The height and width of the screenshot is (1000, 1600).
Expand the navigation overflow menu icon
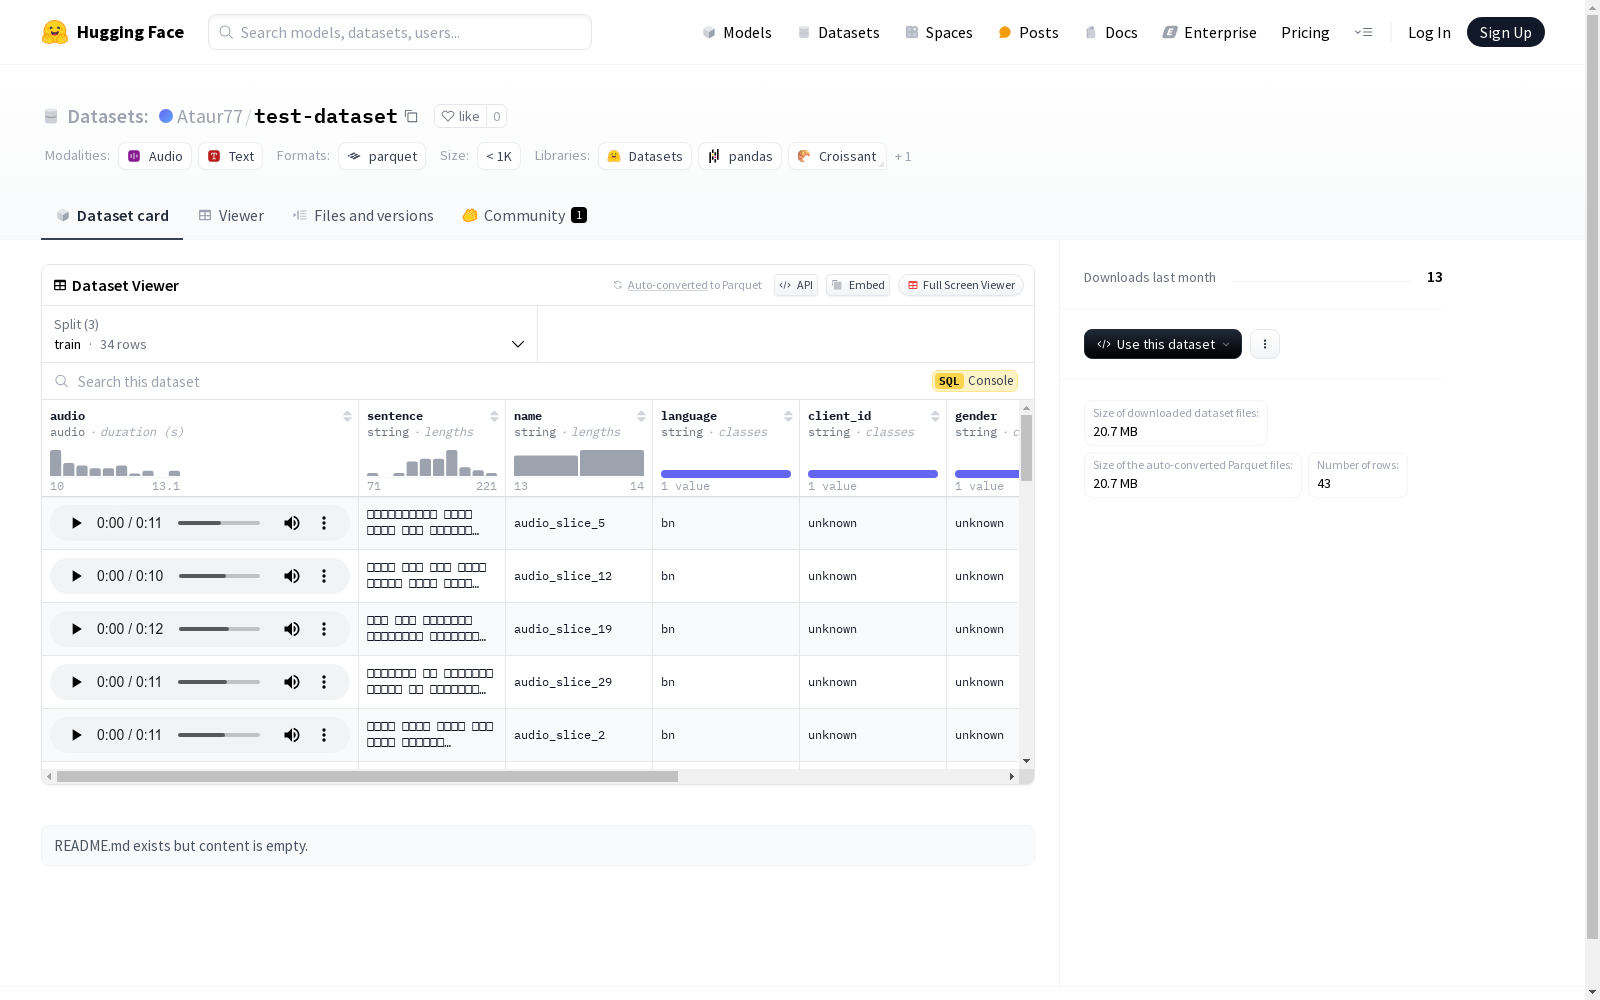pos(1364,32)
